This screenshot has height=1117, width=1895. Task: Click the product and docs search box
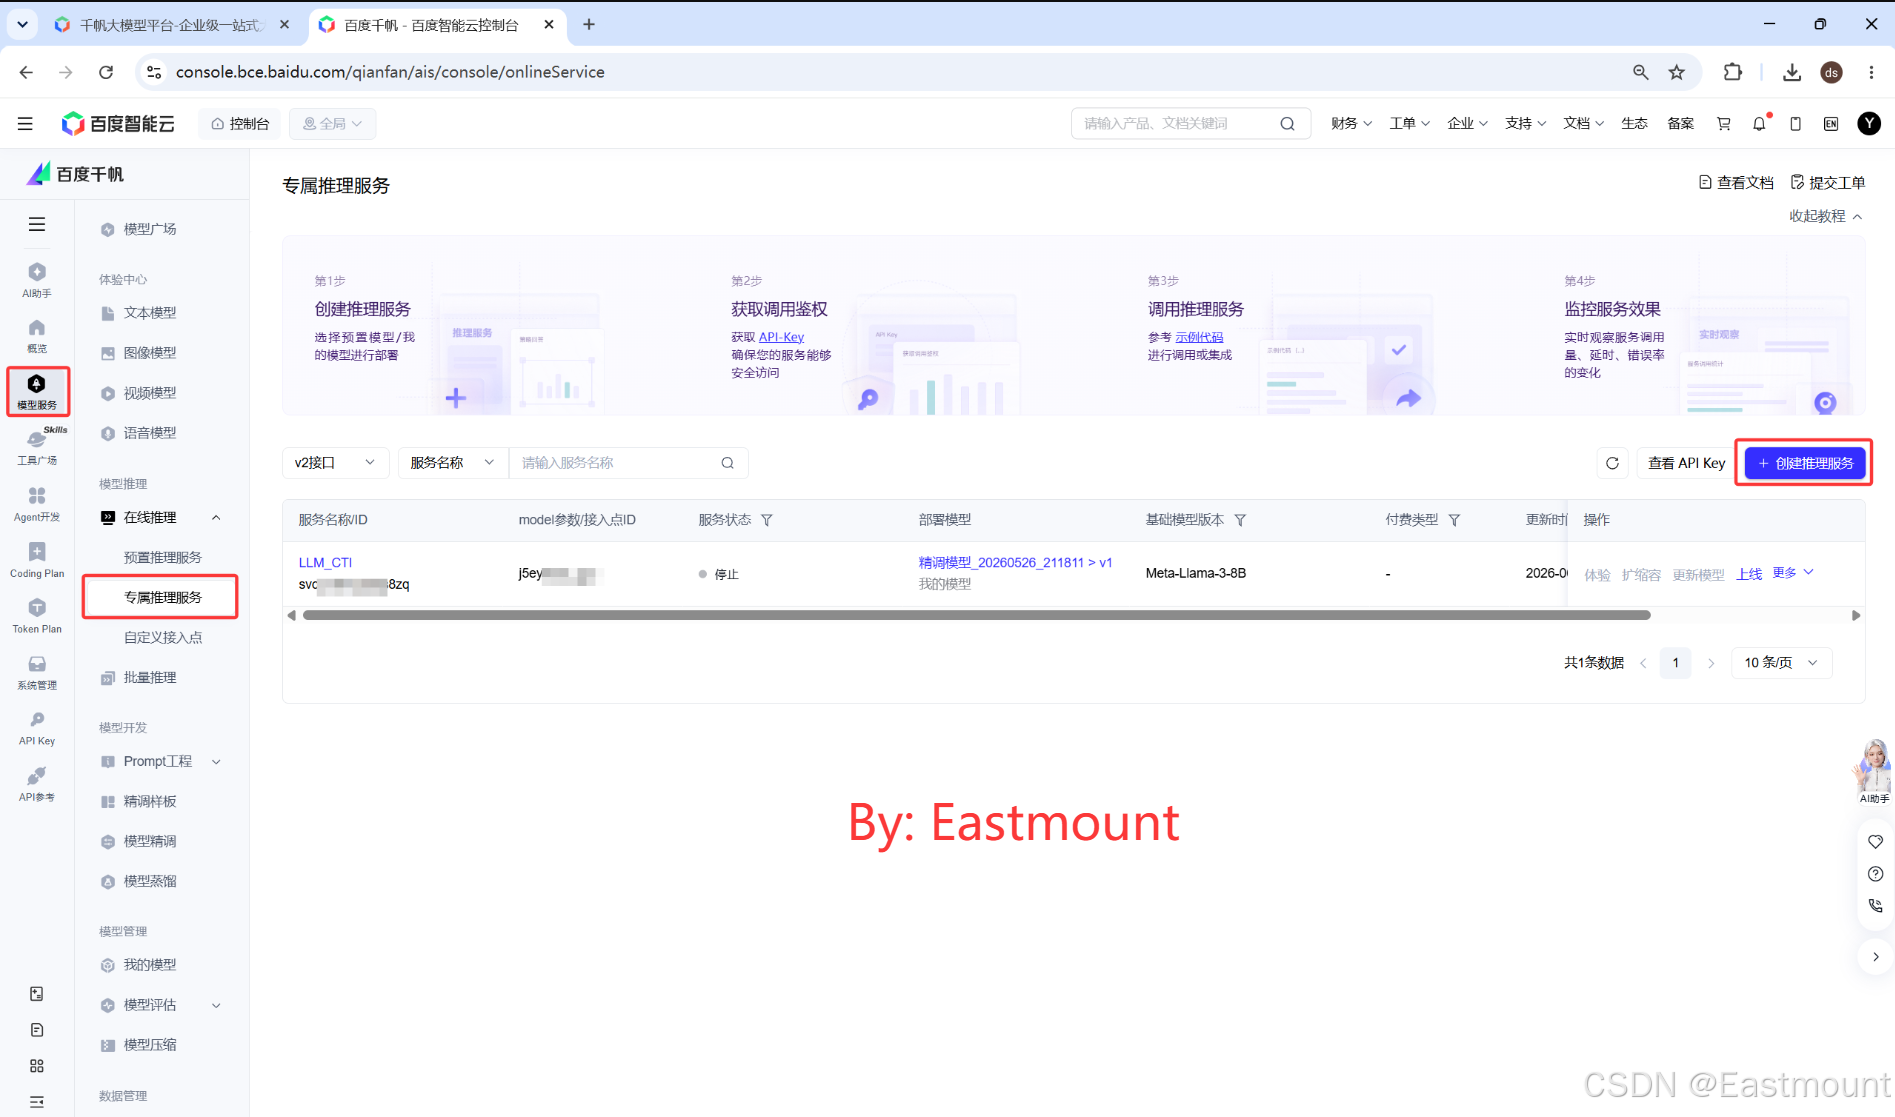[1190, 123]
